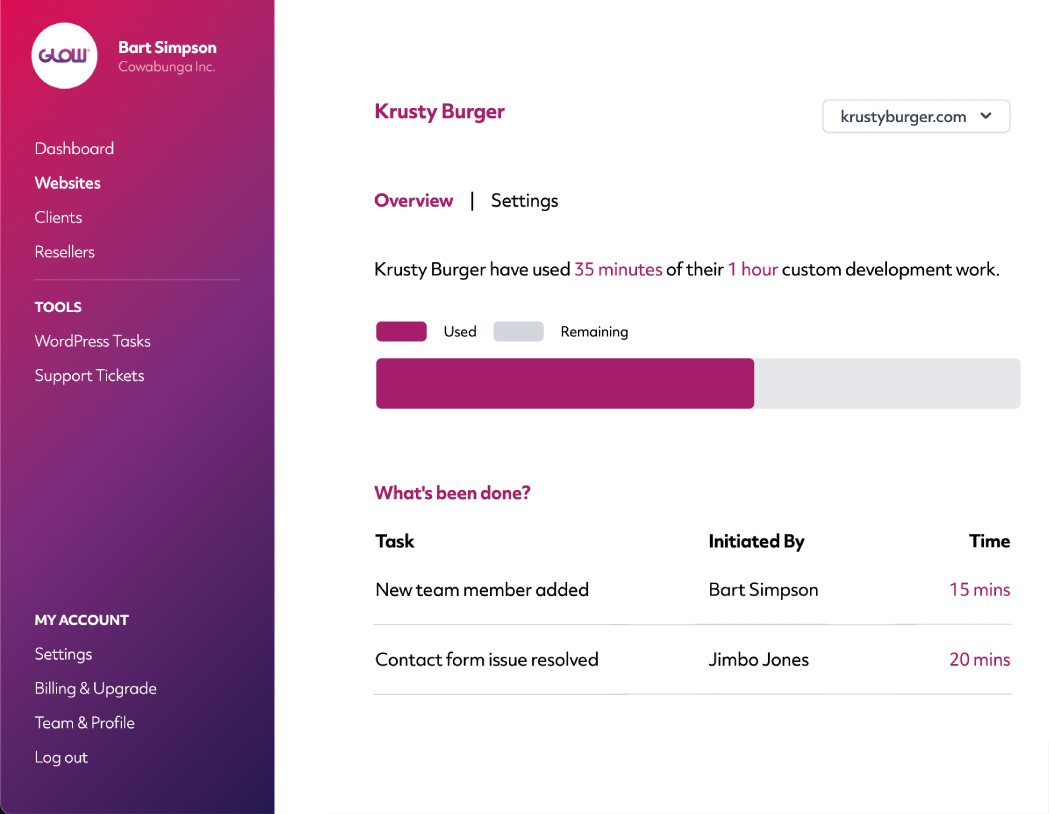The image size is (1049, 814).
Task: Click the Used legend label
Action: (460, 332)
